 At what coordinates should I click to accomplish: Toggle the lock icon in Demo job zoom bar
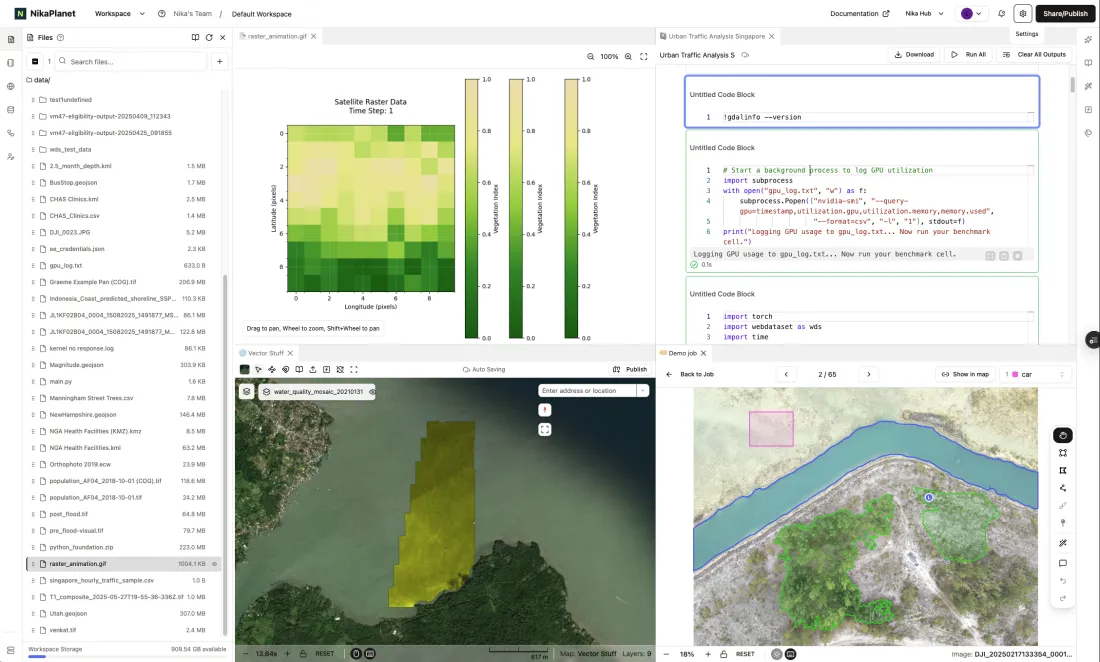click(x=723, y=654)
